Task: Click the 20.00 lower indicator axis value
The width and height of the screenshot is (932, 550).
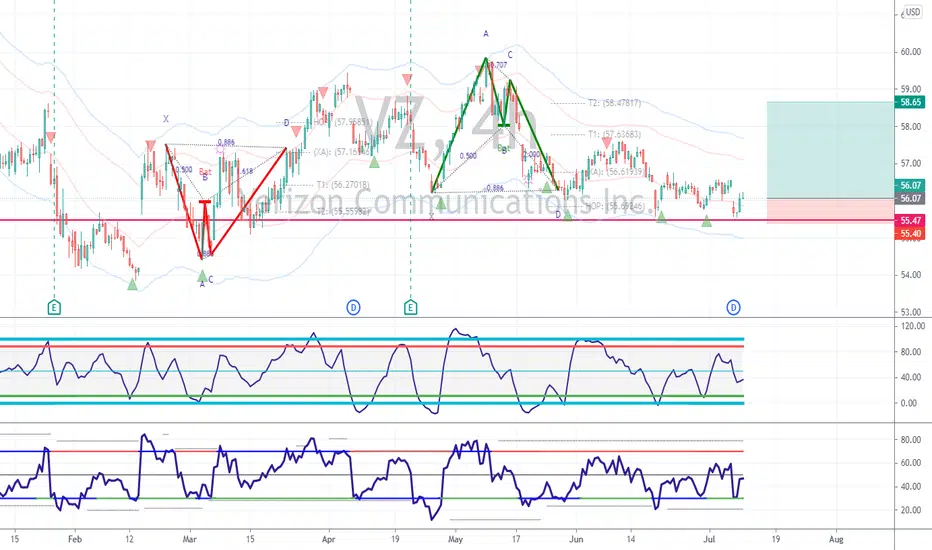Action: (x=911, y=510)
